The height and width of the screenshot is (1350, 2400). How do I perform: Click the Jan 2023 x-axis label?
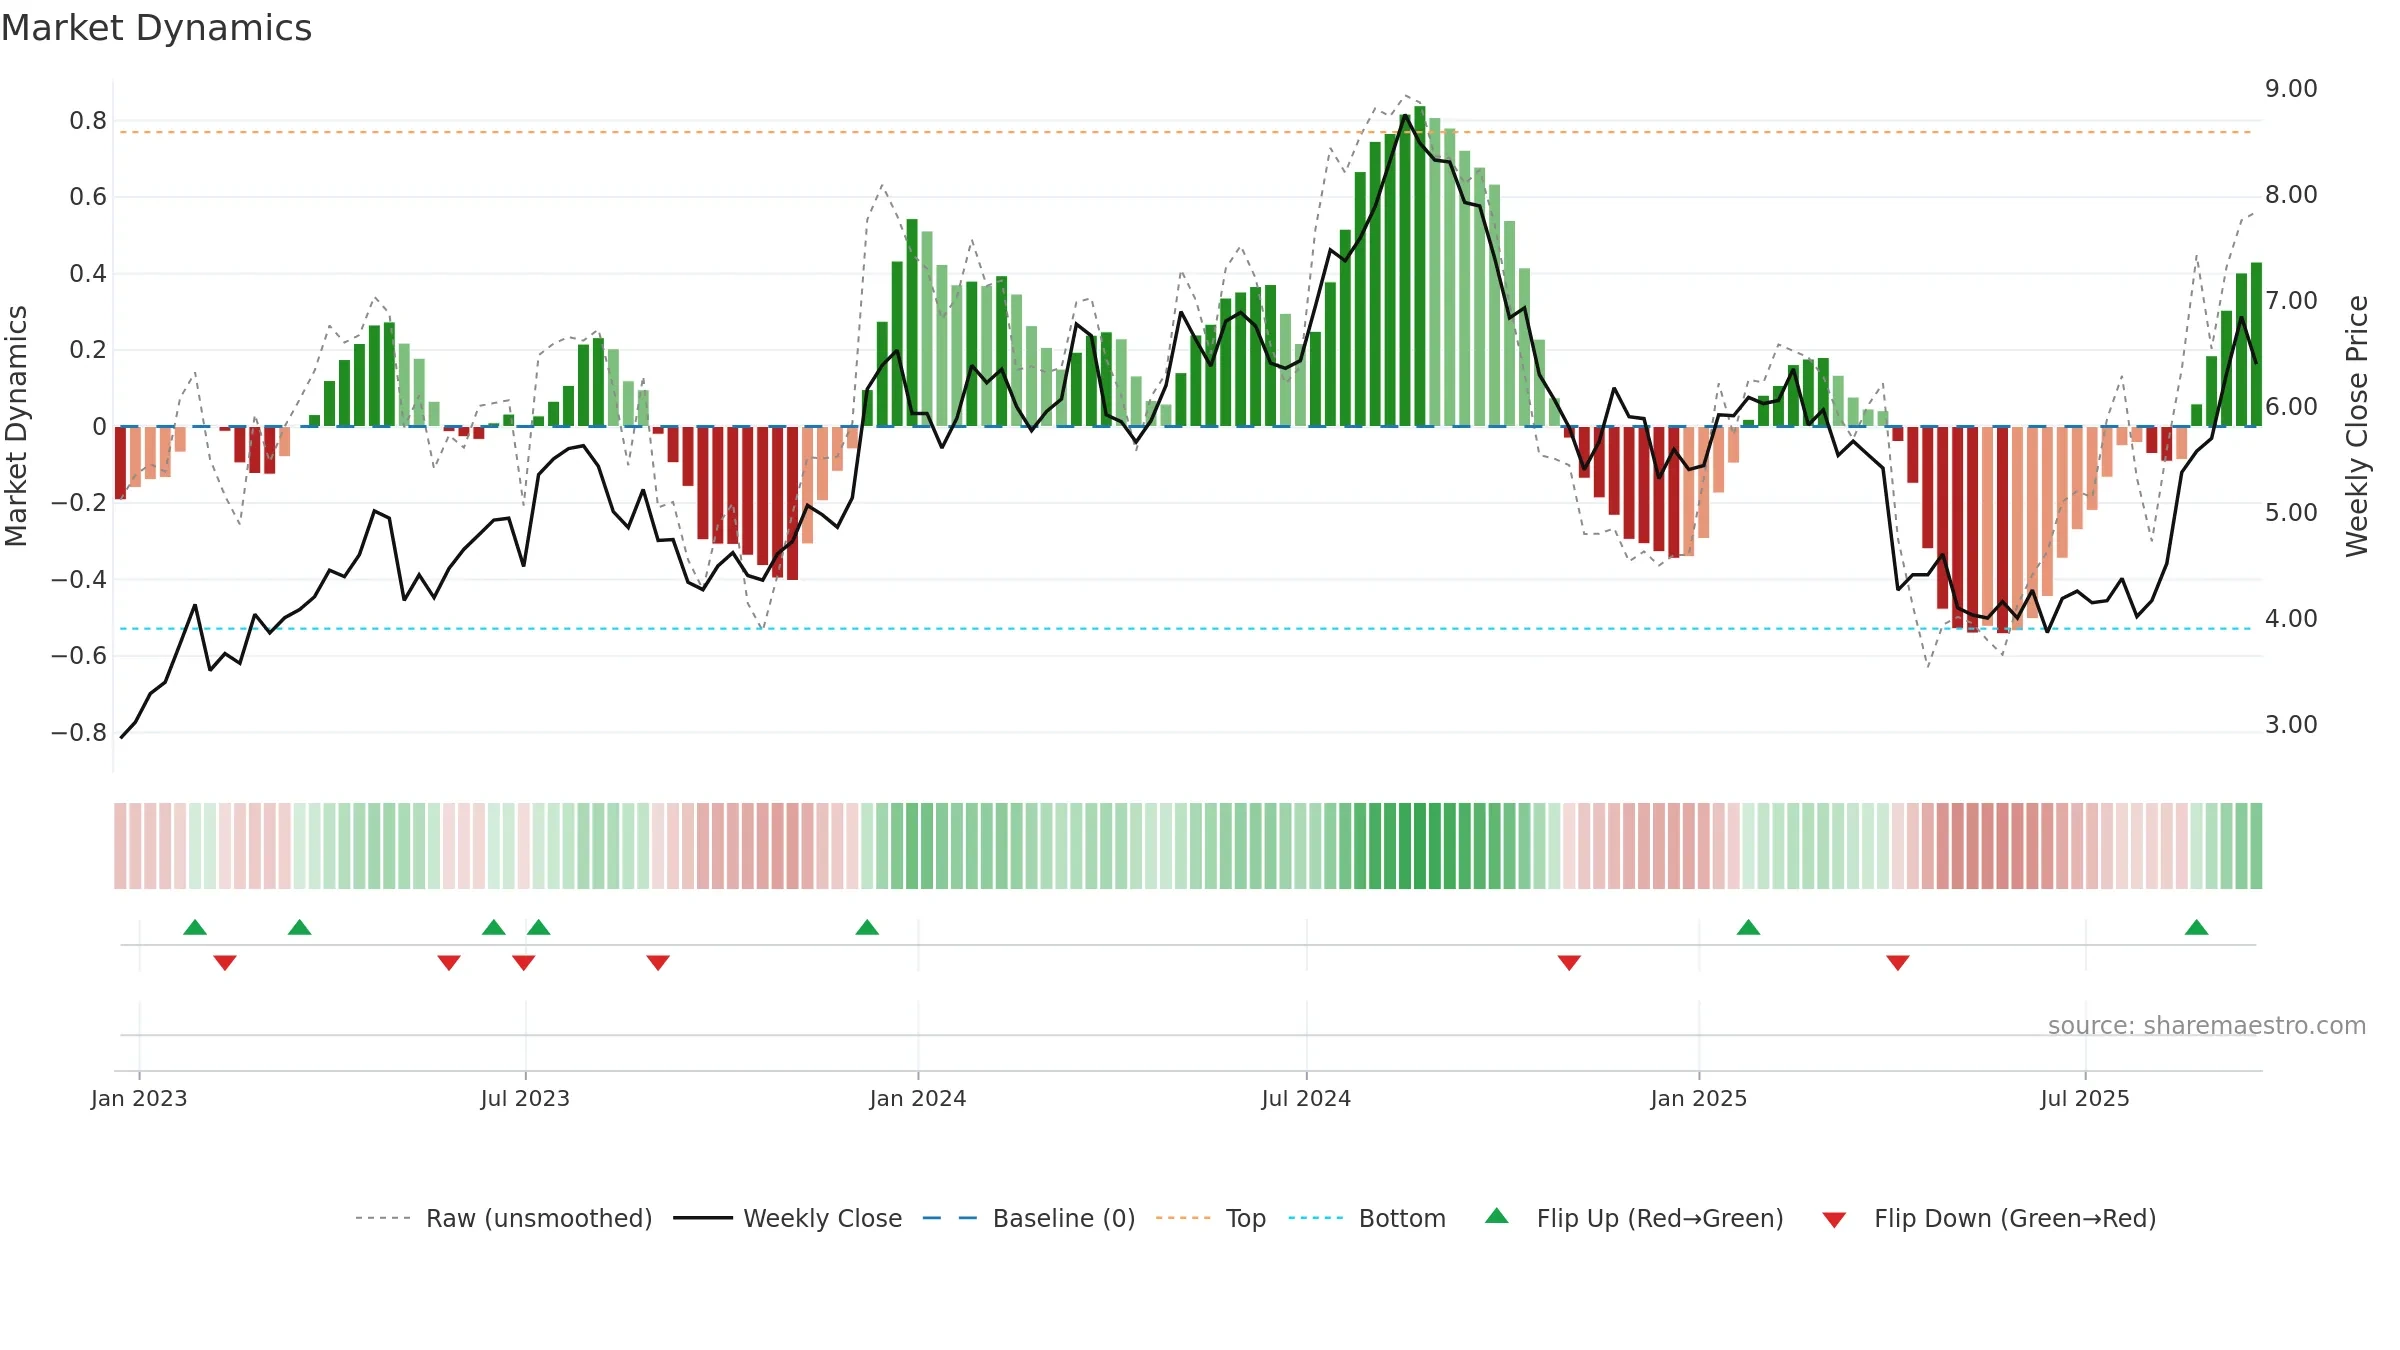point(139,1098)
